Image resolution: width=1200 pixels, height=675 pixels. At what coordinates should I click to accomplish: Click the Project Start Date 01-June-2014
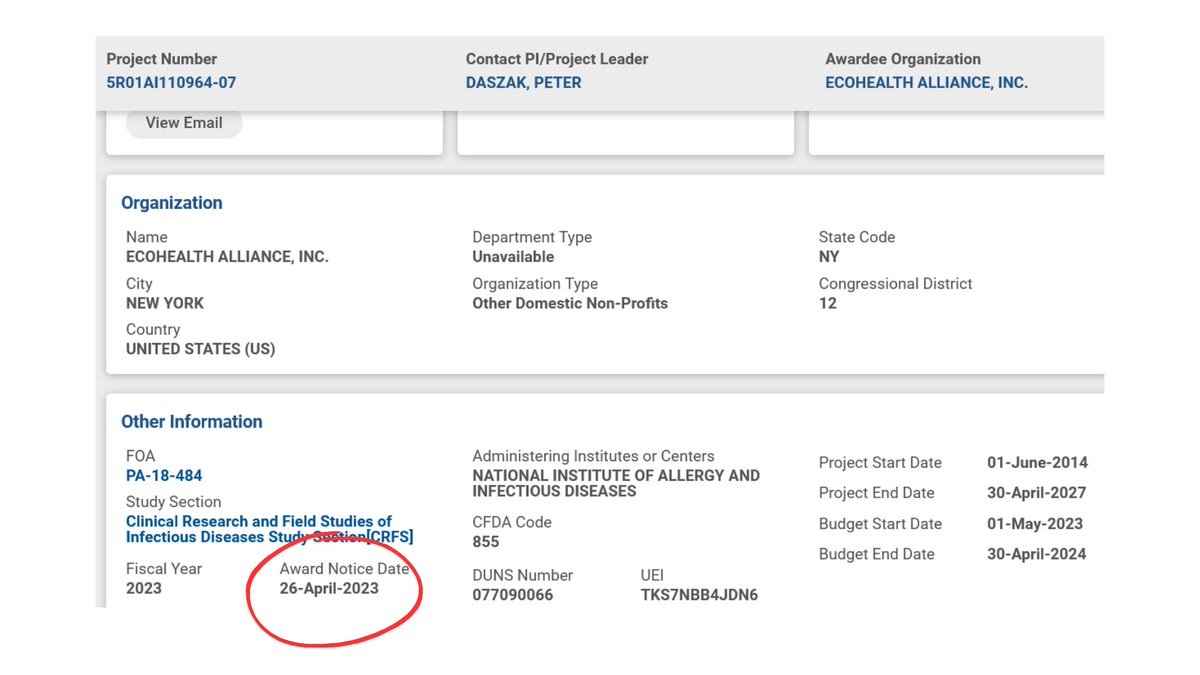click(x=1037, y=463)
